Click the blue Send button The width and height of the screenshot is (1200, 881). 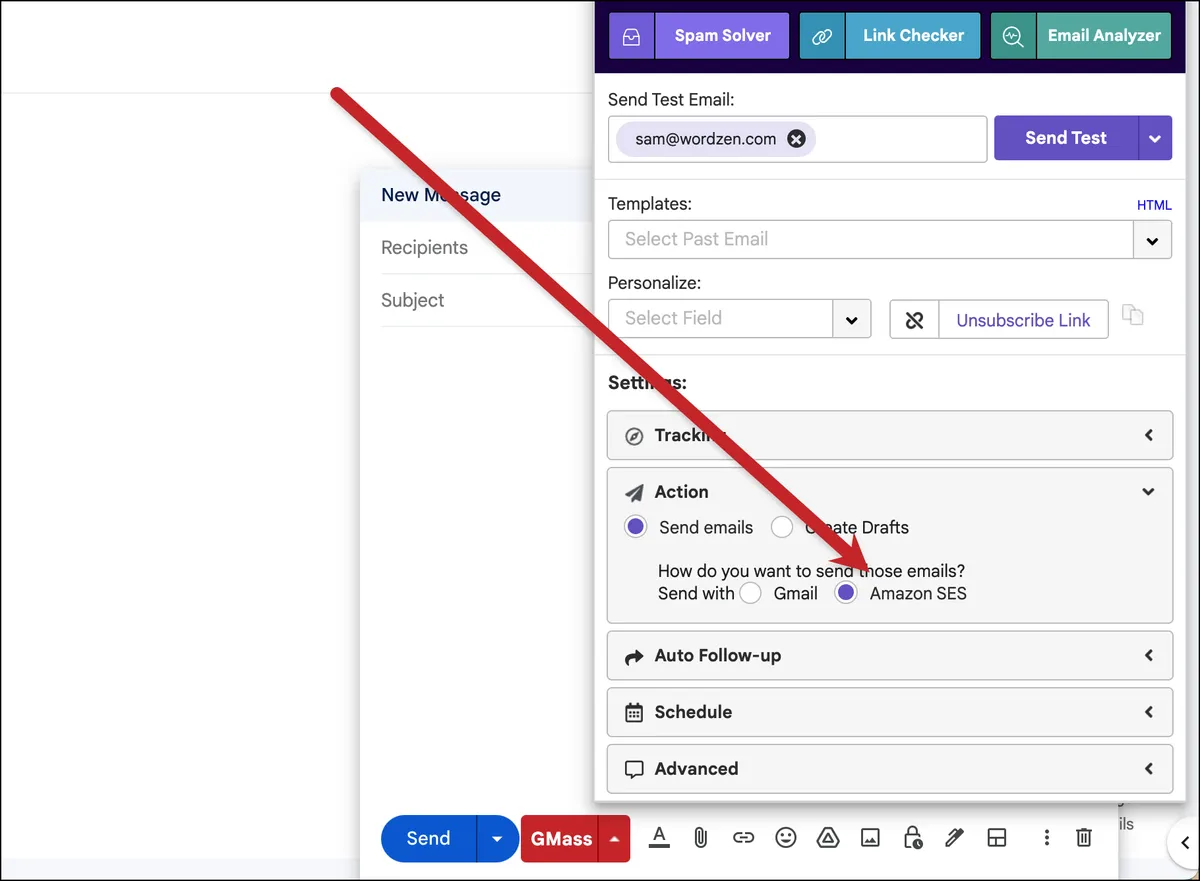pyautogui.click(x=429, y=839)
